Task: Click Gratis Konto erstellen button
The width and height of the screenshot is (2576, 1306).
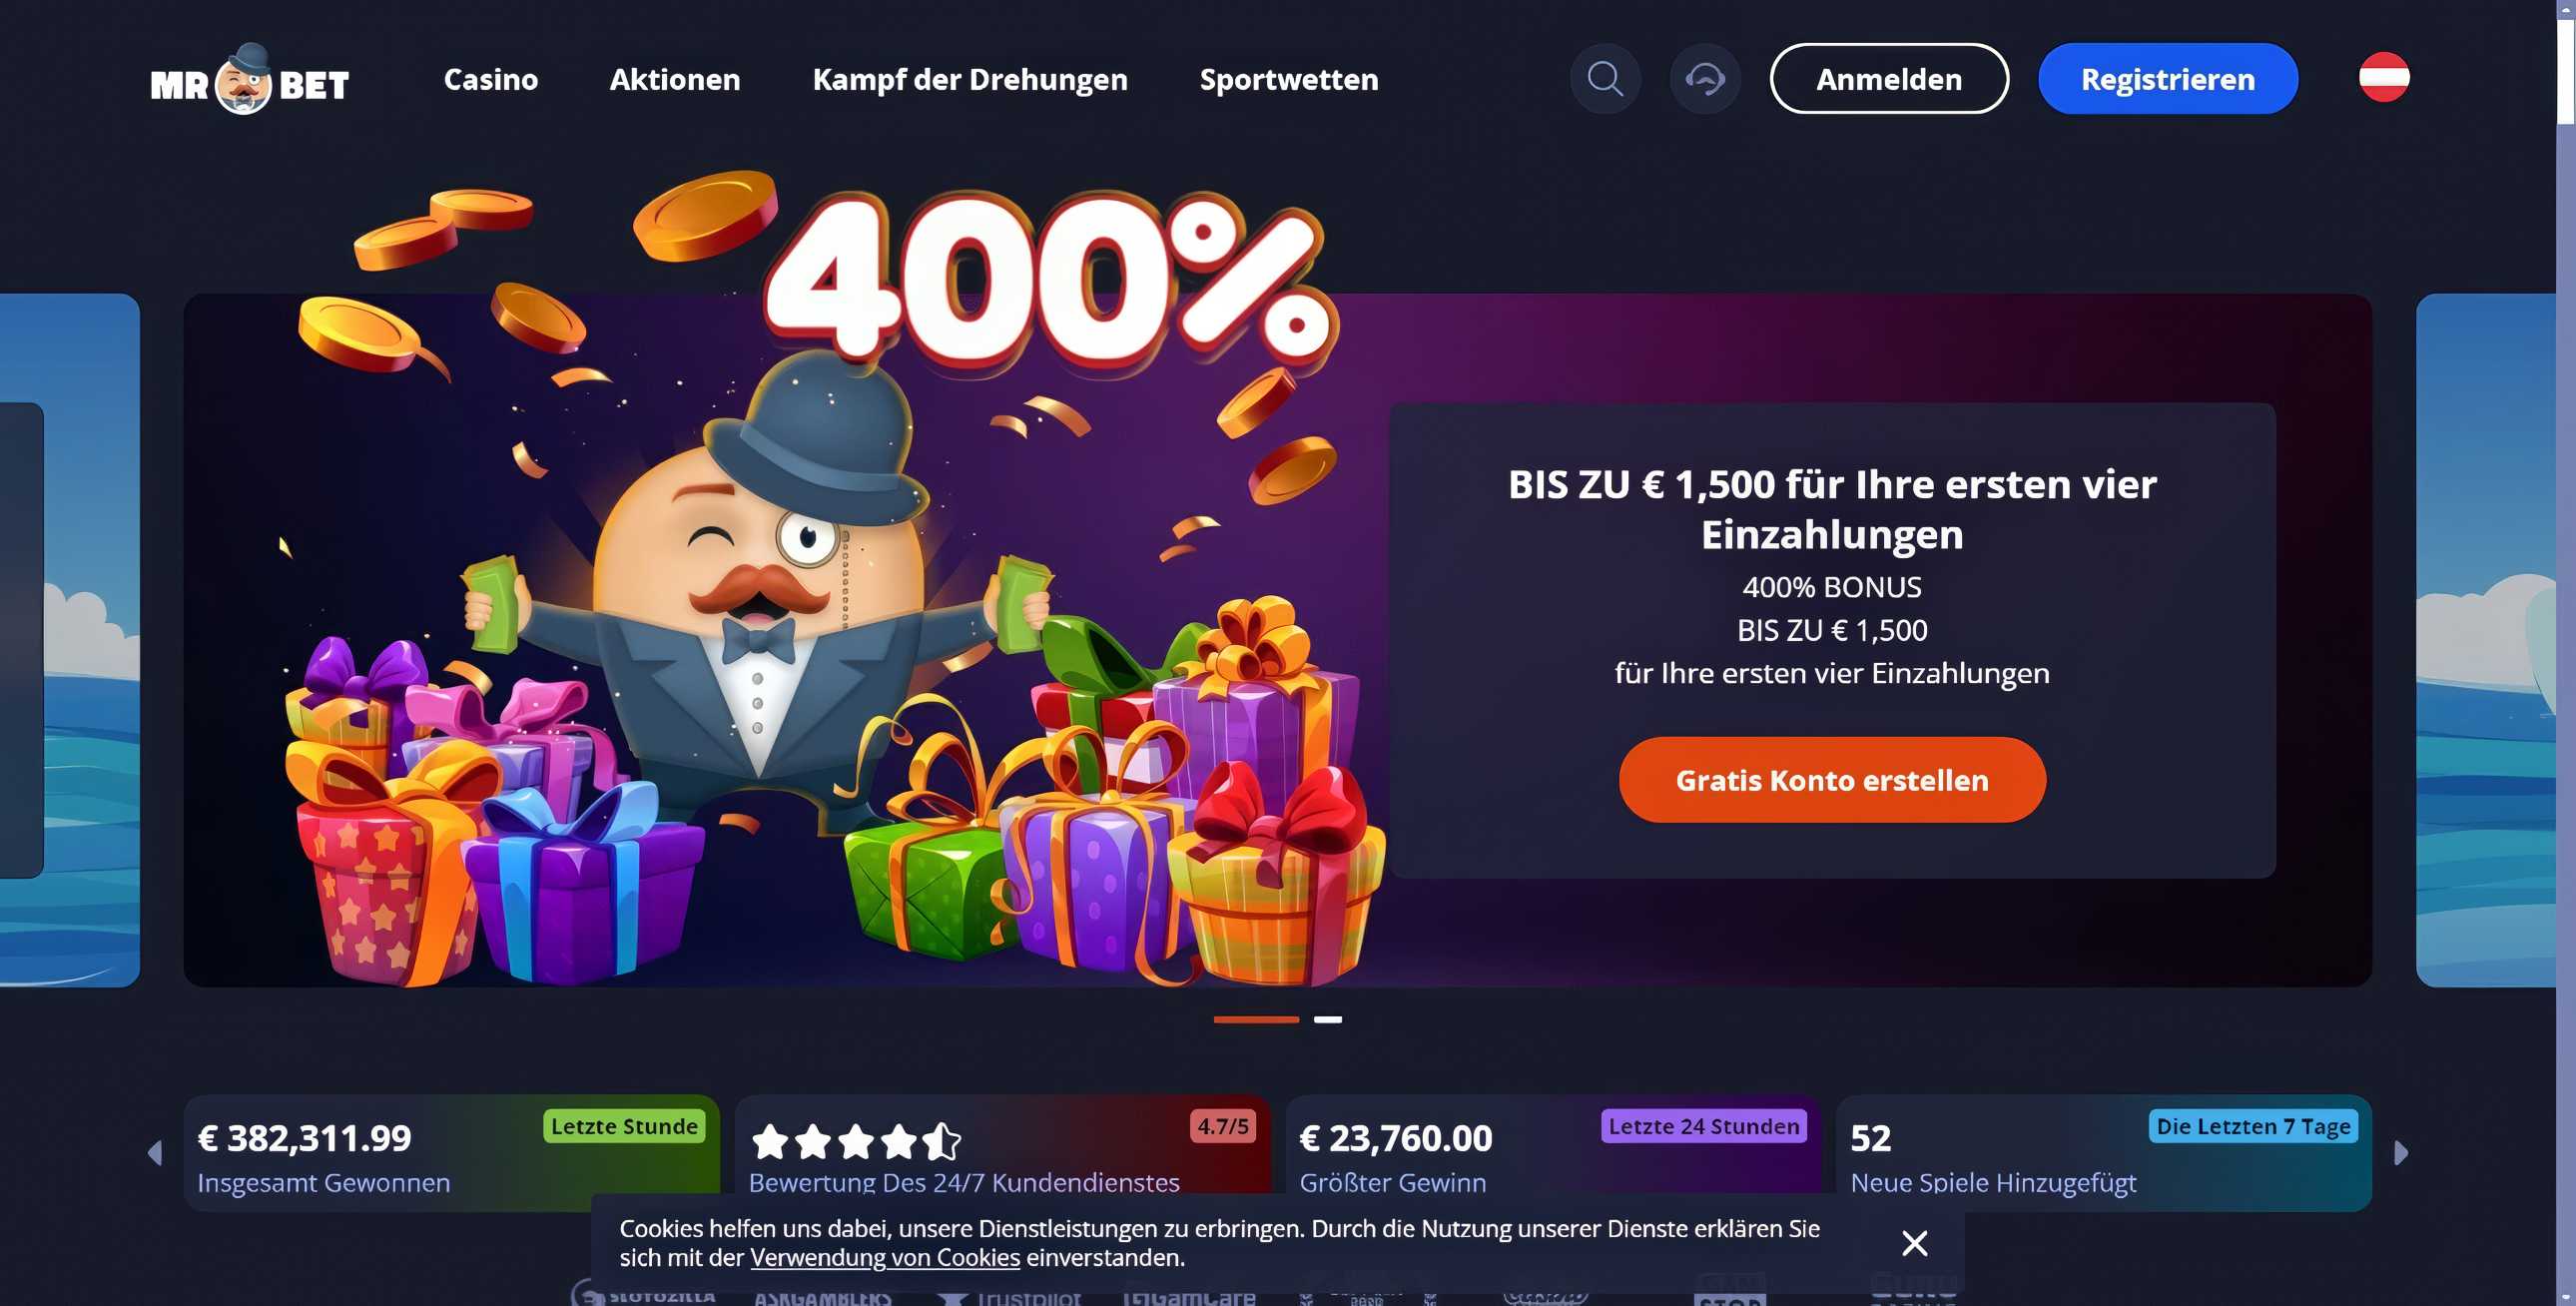Action: pyautogui.click(x=1832, y=780)
